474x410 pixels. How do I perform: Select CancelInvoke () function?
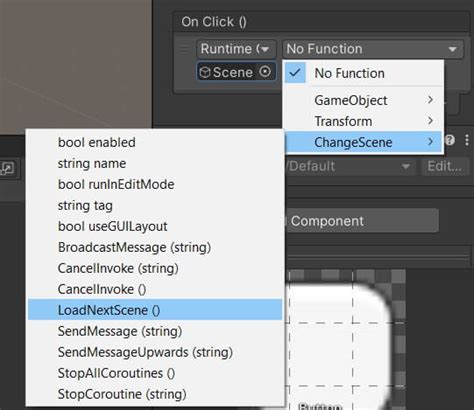coord(155,289)
